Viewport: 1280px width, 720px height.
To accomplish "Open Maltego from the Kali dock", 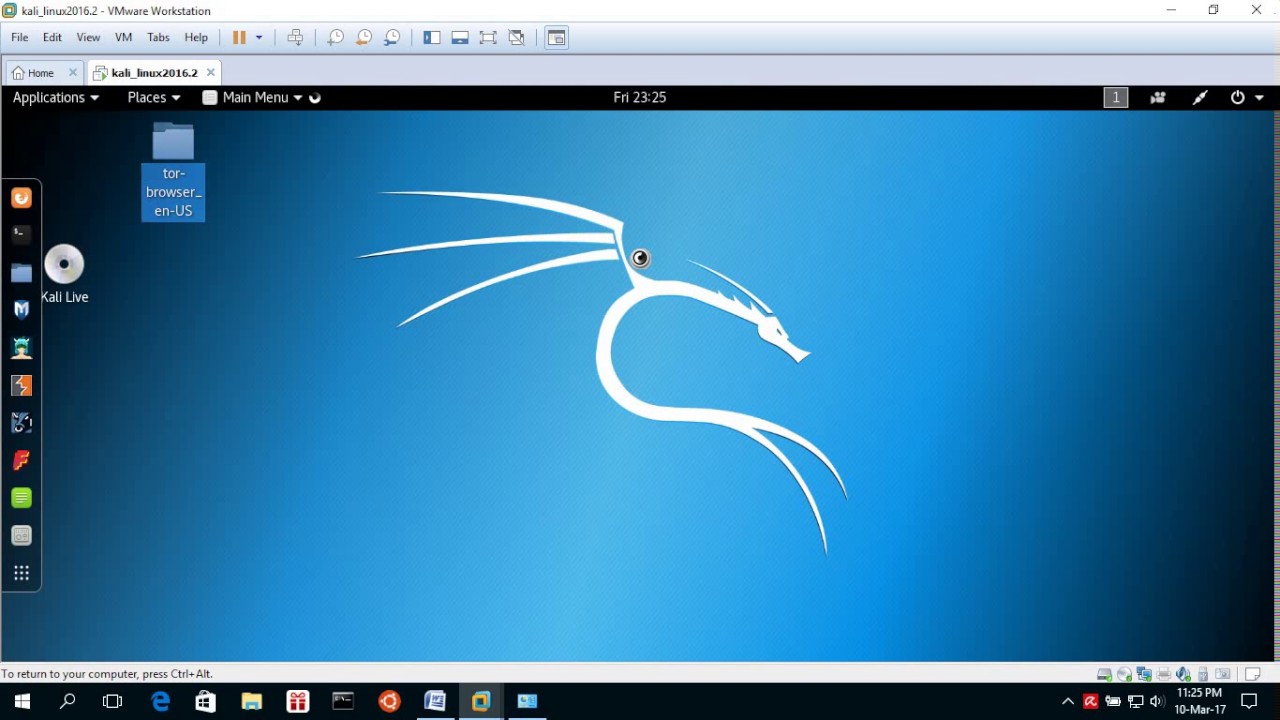I will [21, 423].
